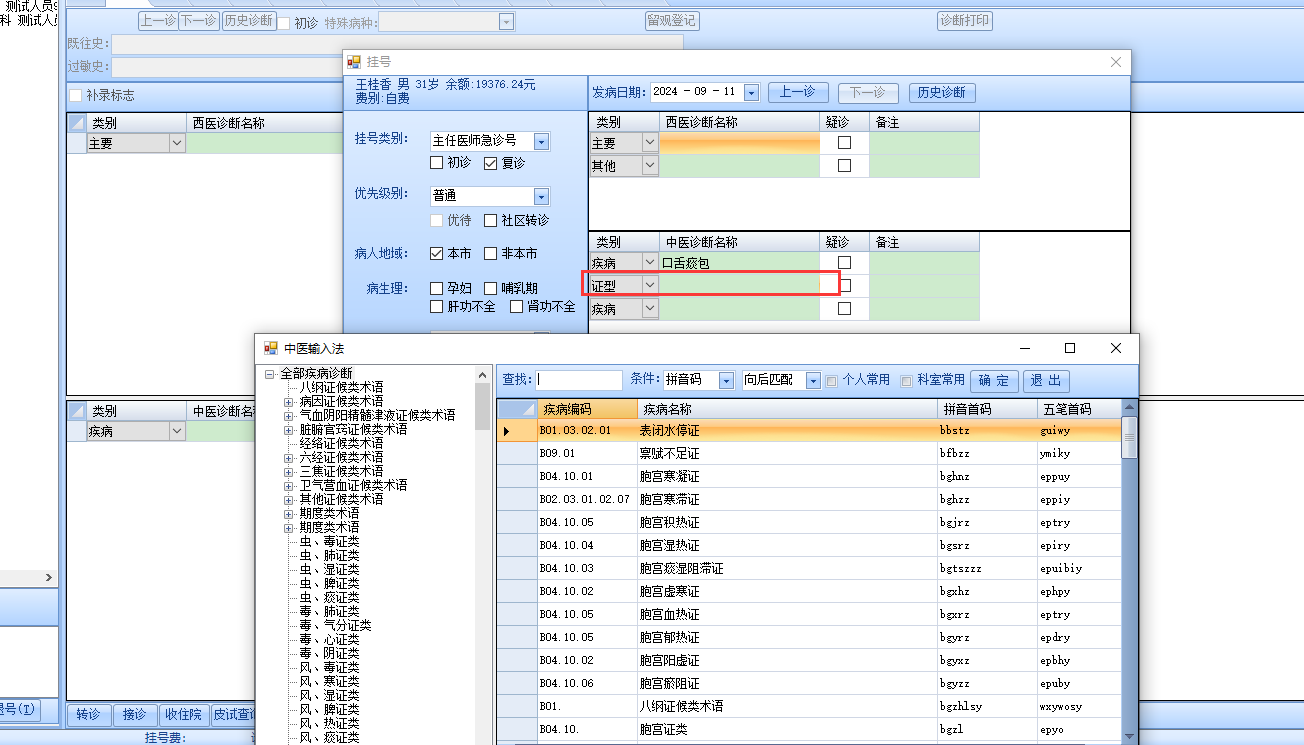Tick 疑诊 checkbox in the 其他 western diagnosis row

click(x=844, y=166)
